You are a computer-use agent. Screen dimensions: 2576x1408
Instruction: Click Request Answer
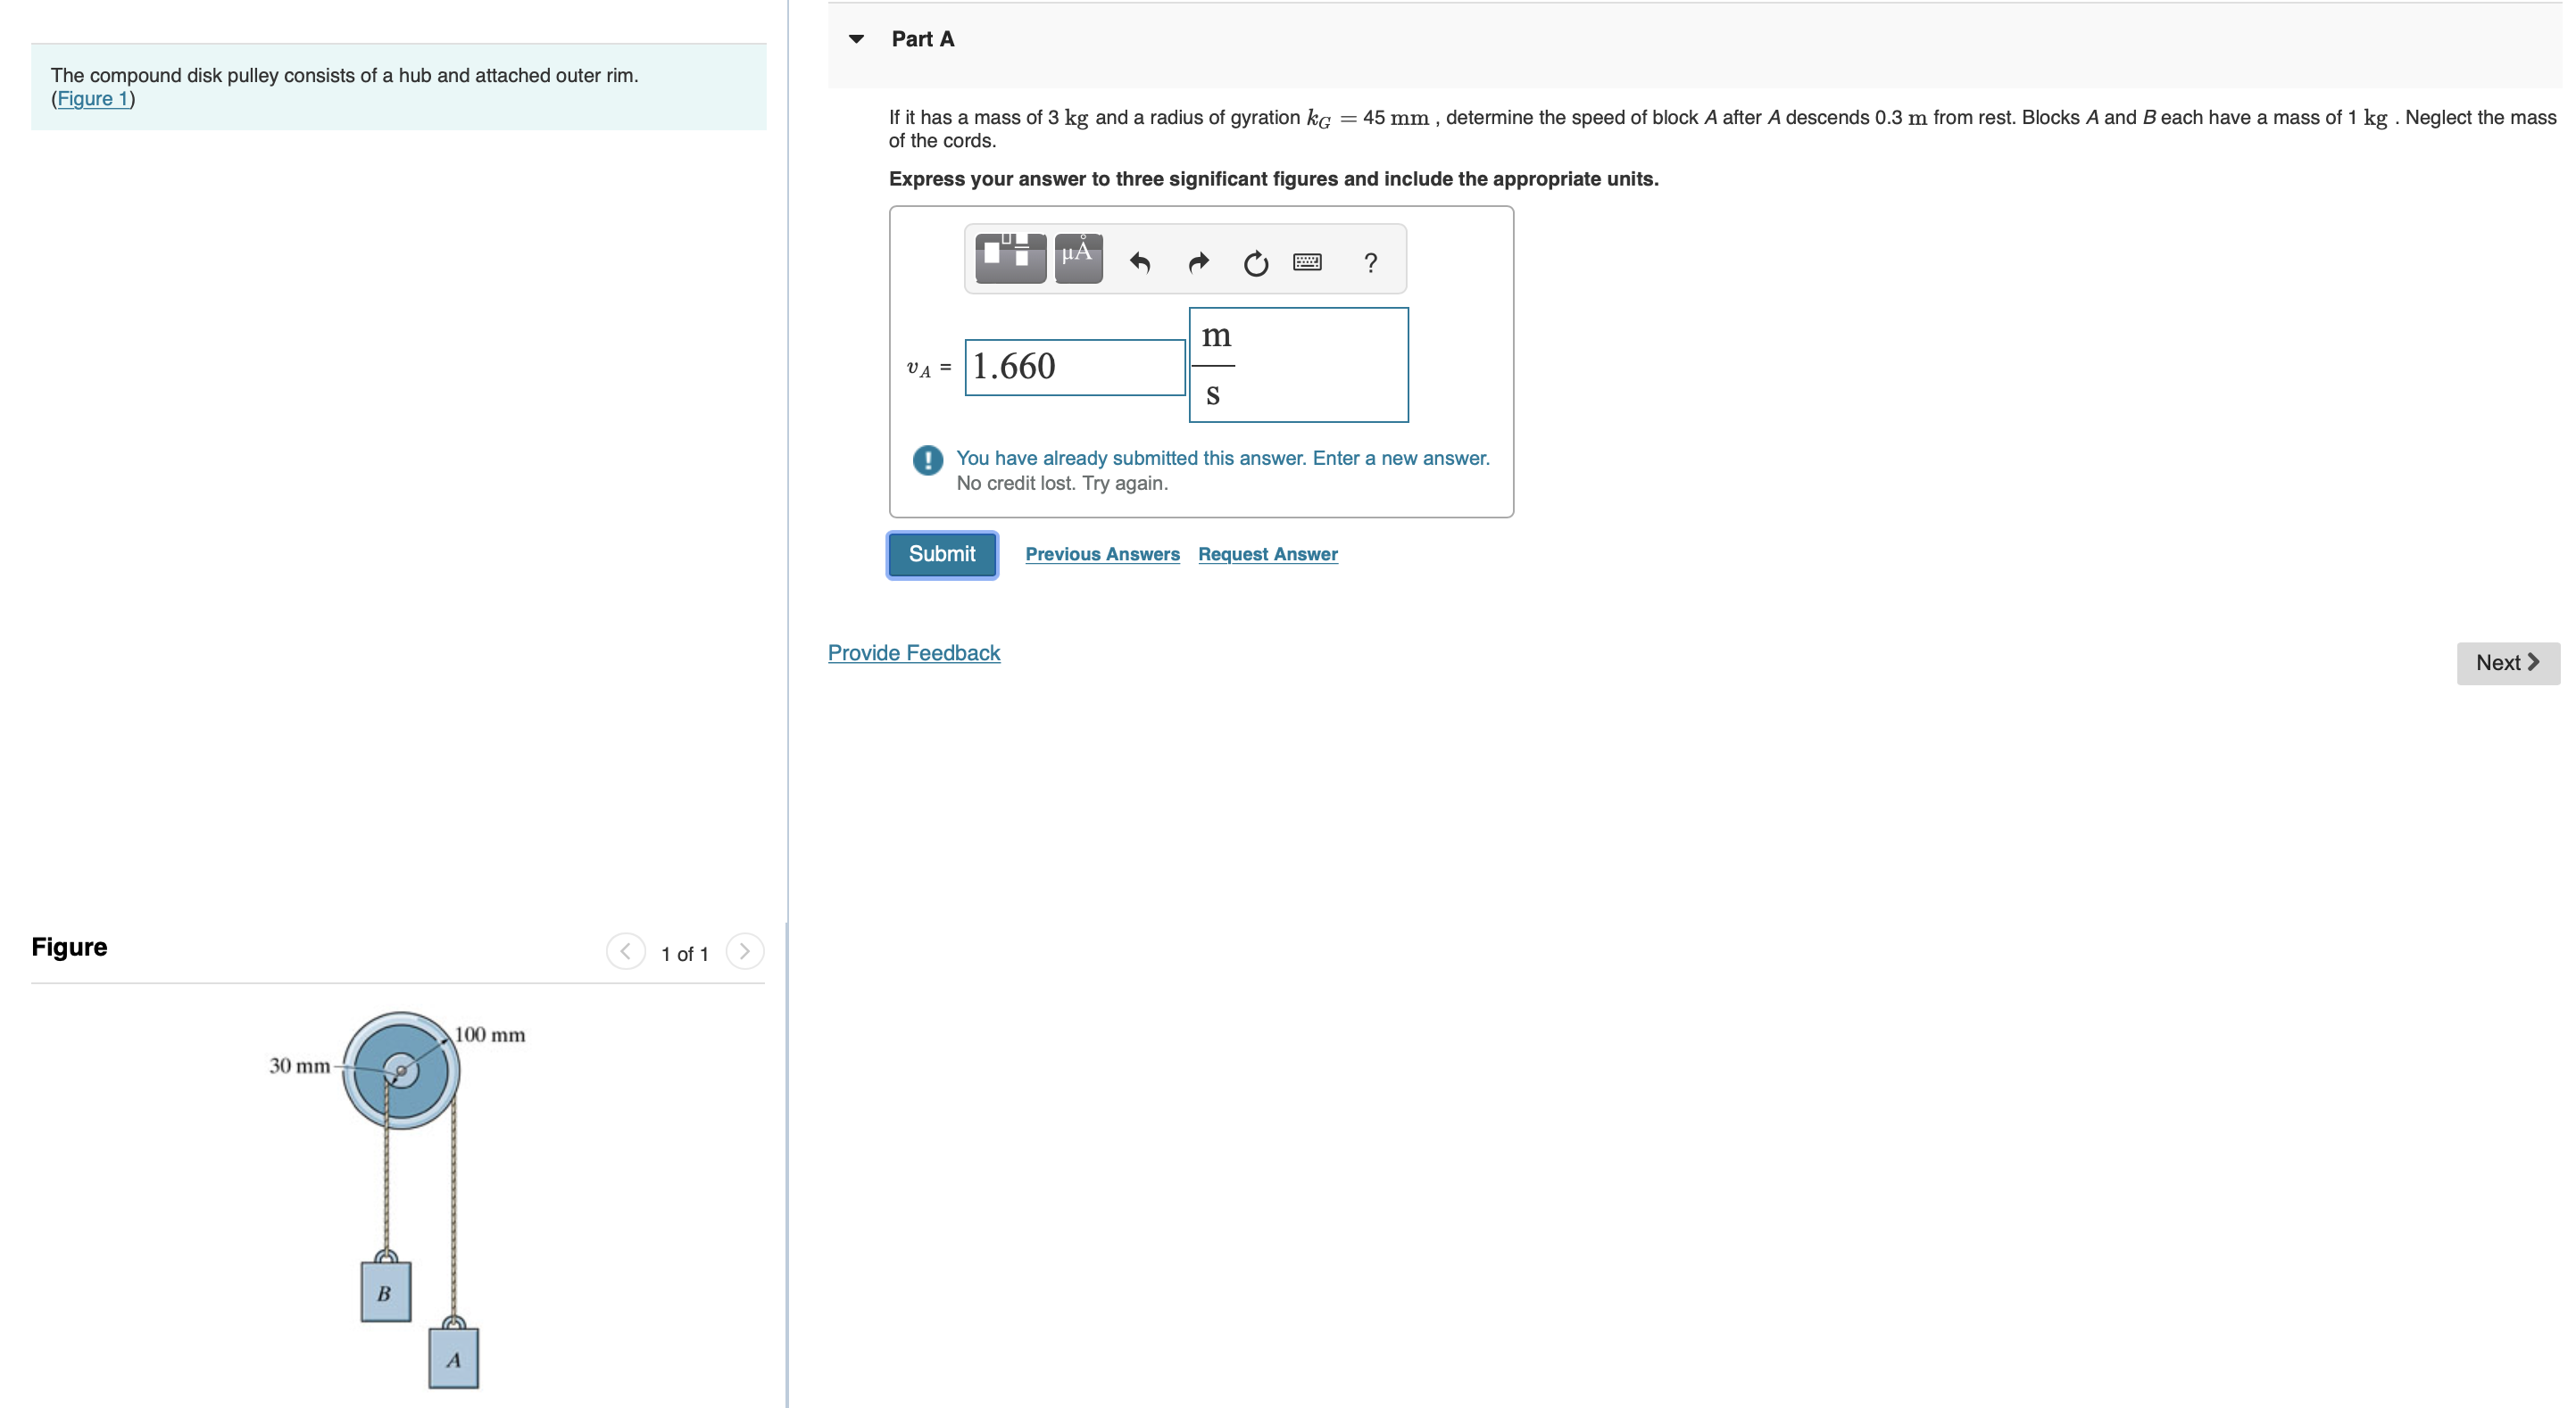[x=1267, y=554]
